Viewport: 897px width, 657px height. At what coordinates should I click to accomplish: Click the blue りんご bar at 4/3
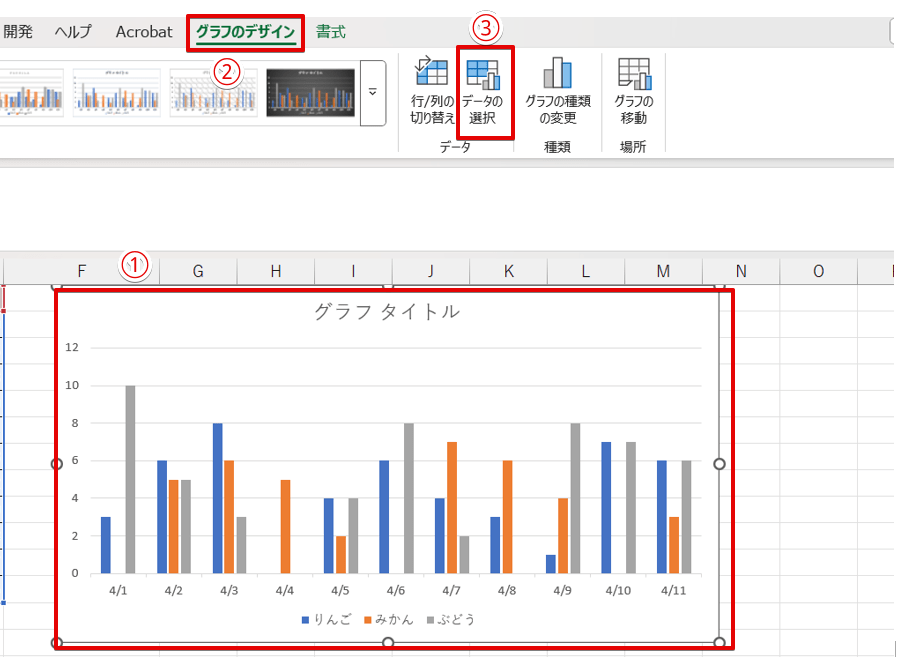click(217, 498)
